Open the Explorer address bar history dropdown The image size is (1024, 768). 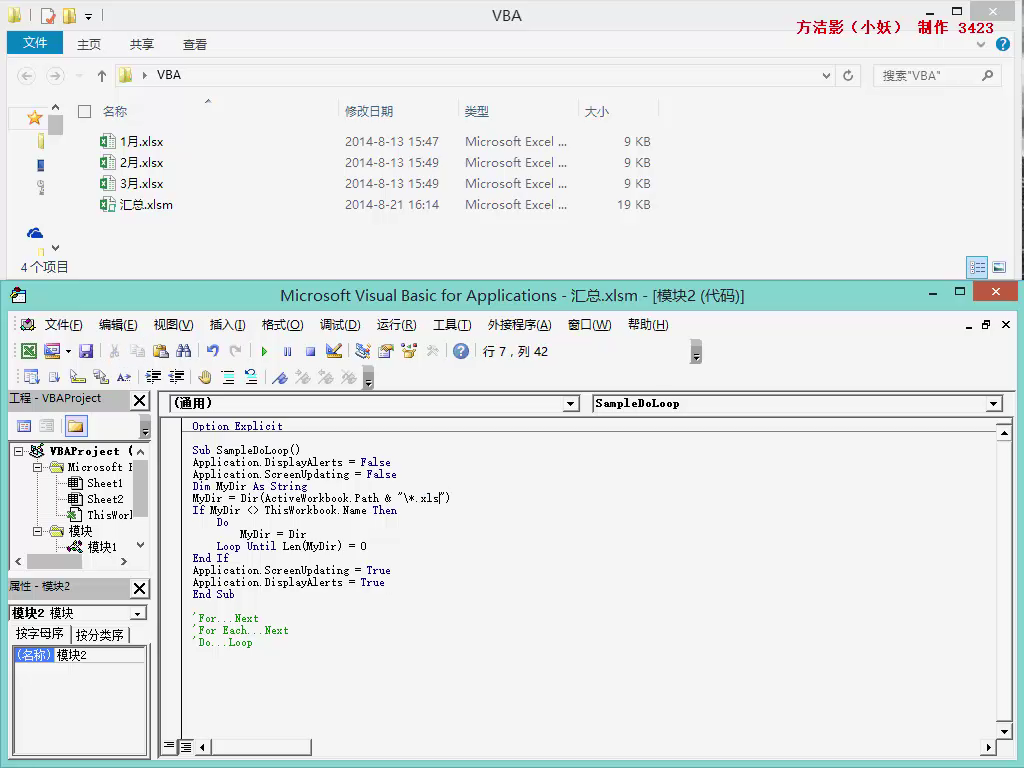coord(826,76)
